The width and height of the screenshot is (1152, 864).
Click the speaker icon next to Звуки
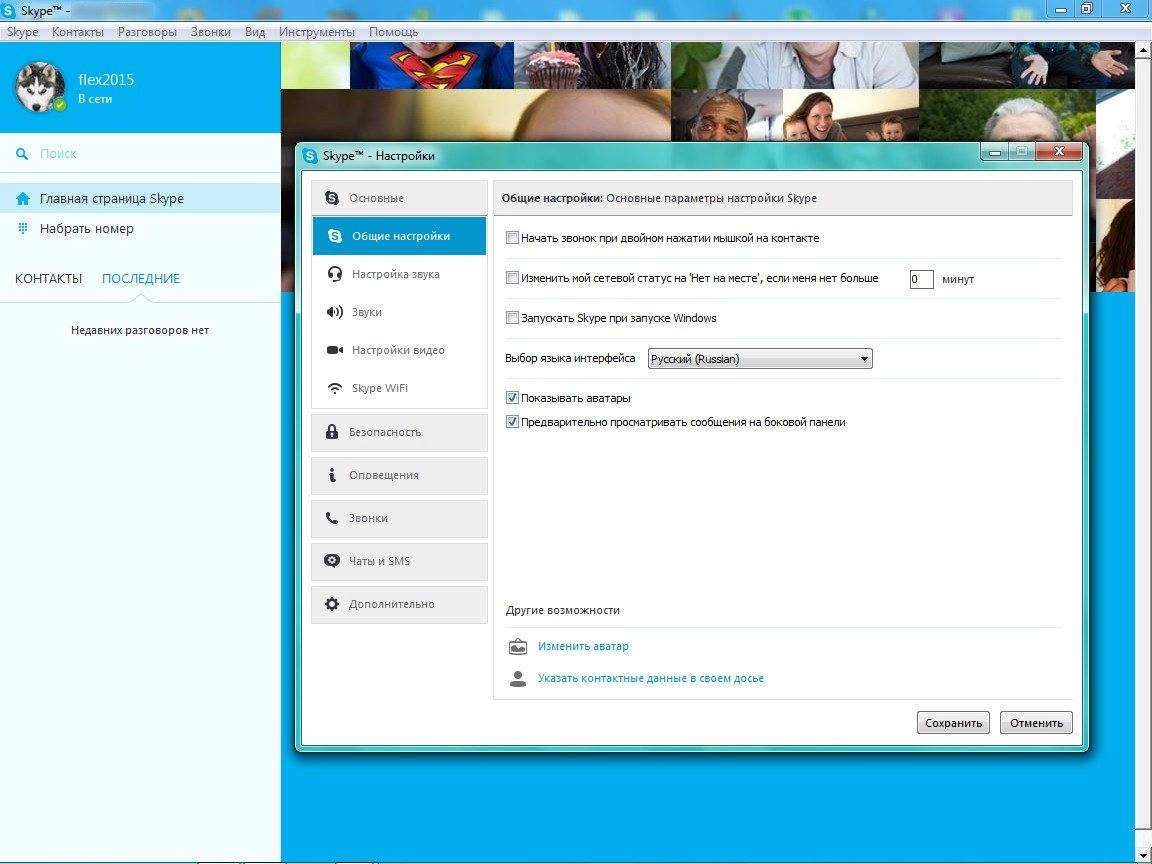334,312
